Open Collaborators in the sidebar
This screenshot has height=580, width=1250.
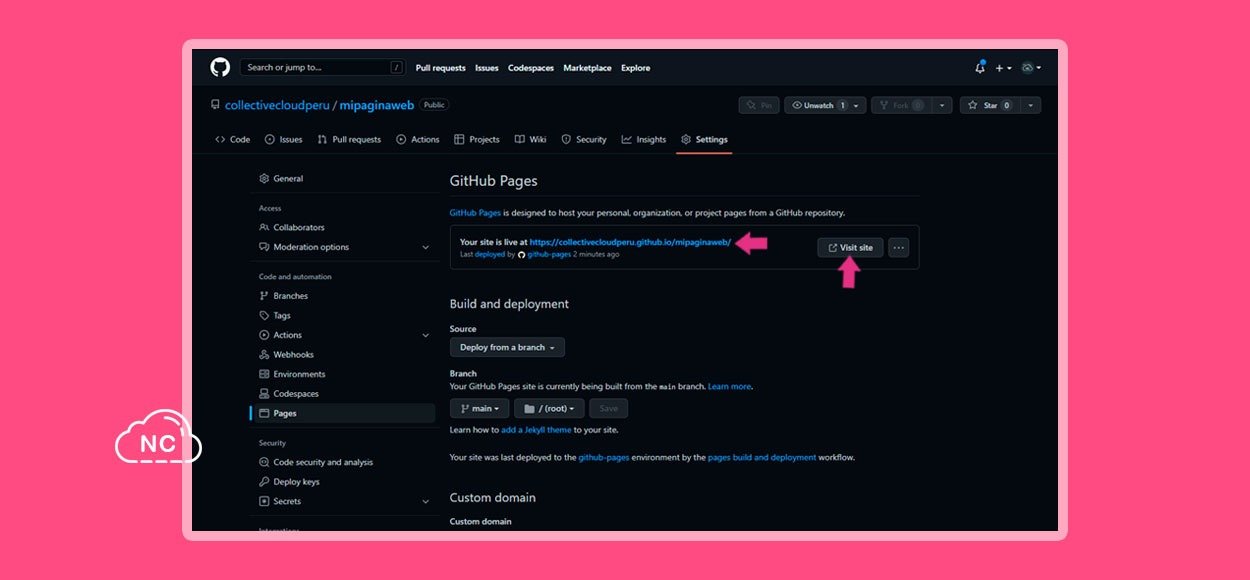point(298,228)
